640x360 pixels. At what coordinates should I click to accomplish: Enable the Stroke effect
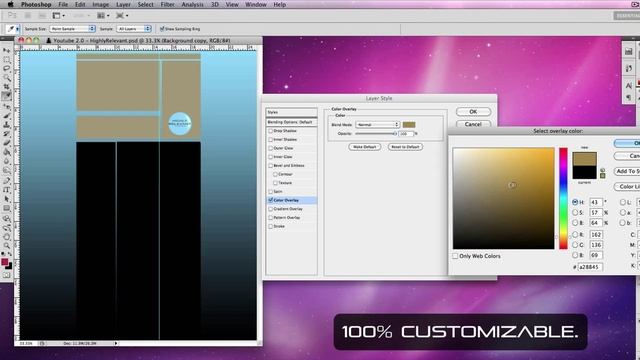coord(270,226)
